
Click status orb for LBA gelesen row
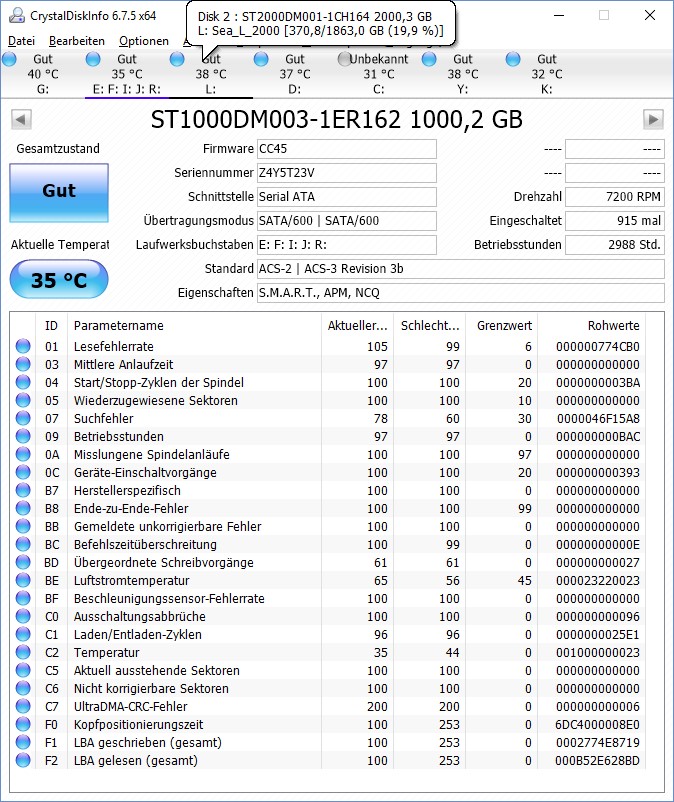click(x=23, y=760)
